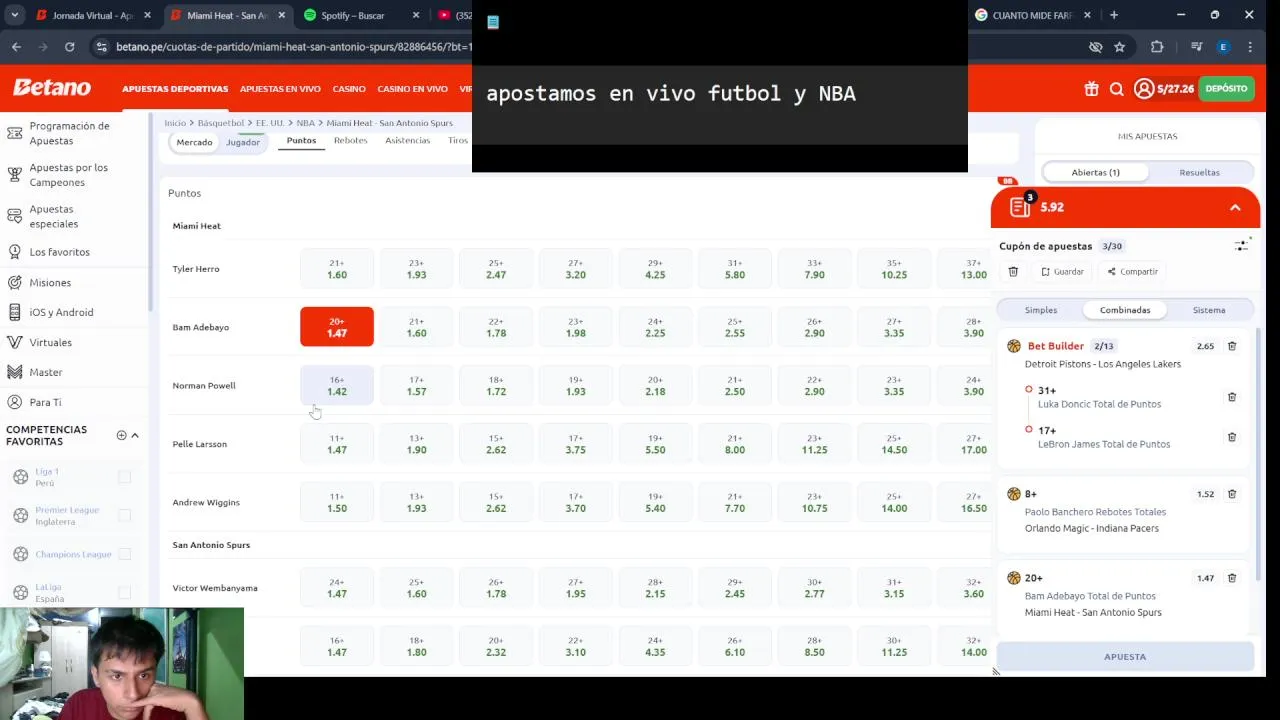Open the user account icon
The image size is (1280, 720).
pos(1143,89)
